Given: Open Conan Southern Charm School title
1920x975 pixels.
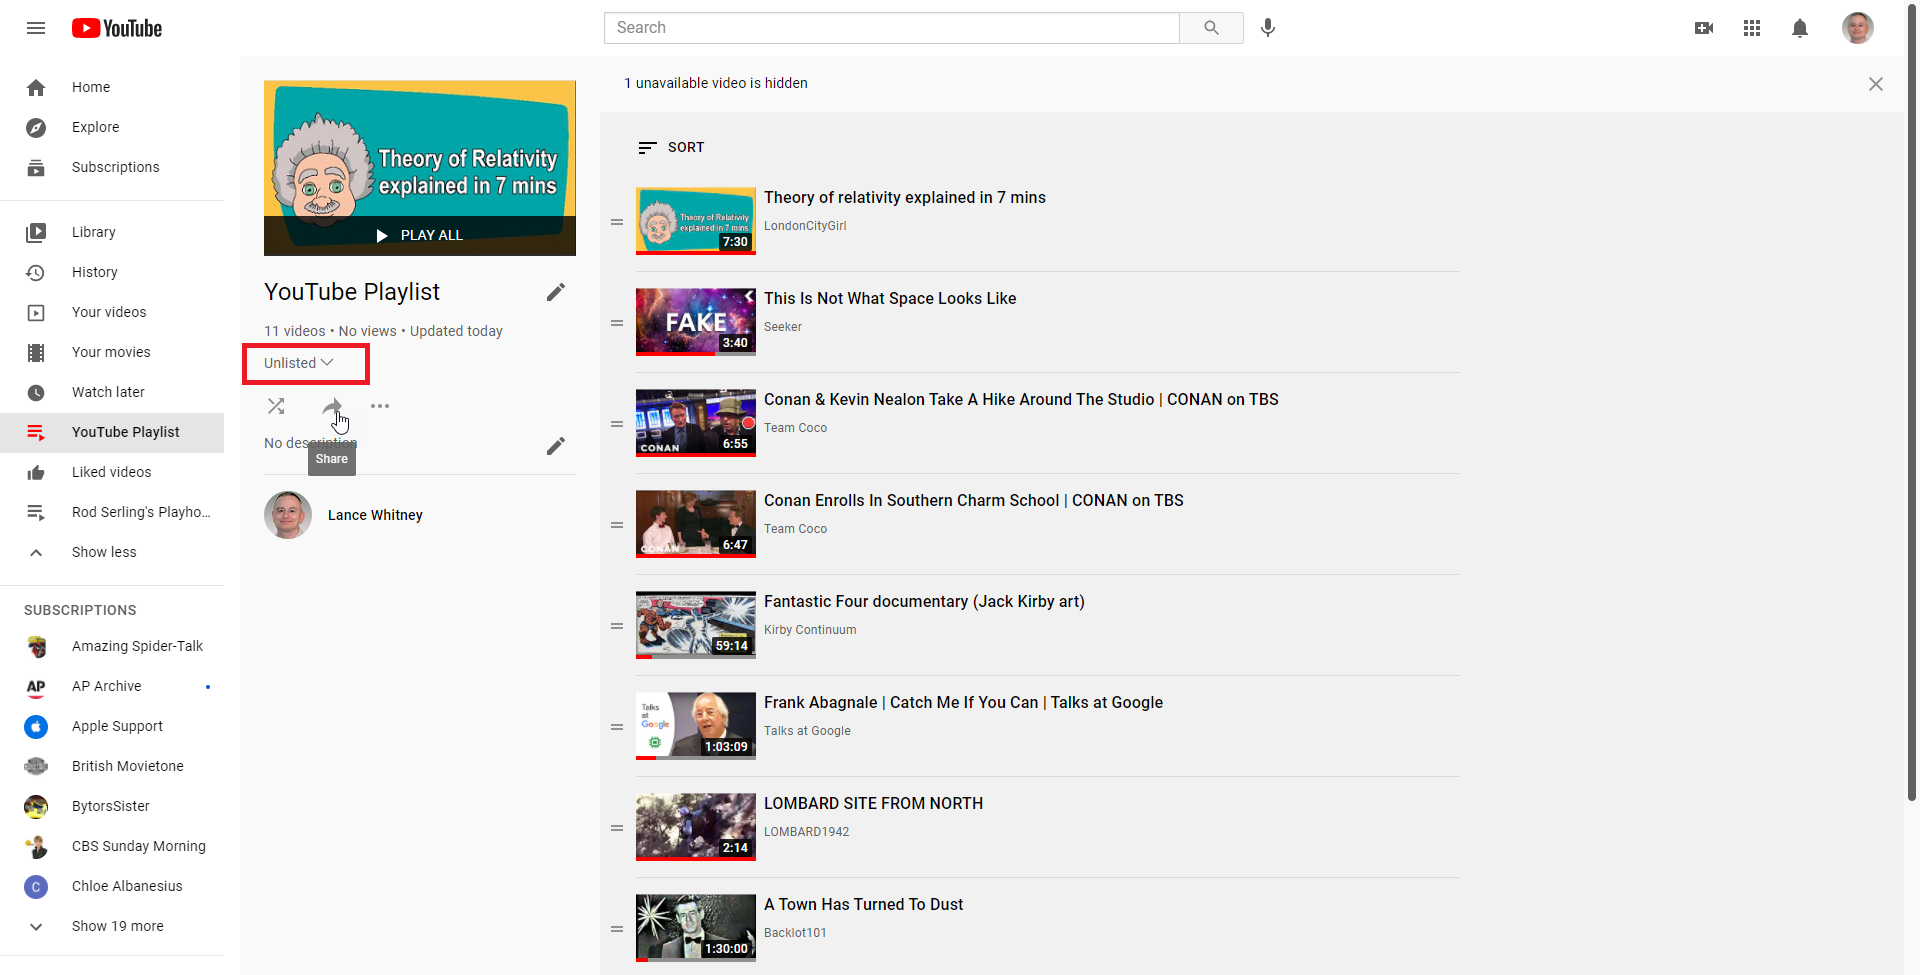Looking at the screenshot, I should pyautogui.click(x=974, y=500).
